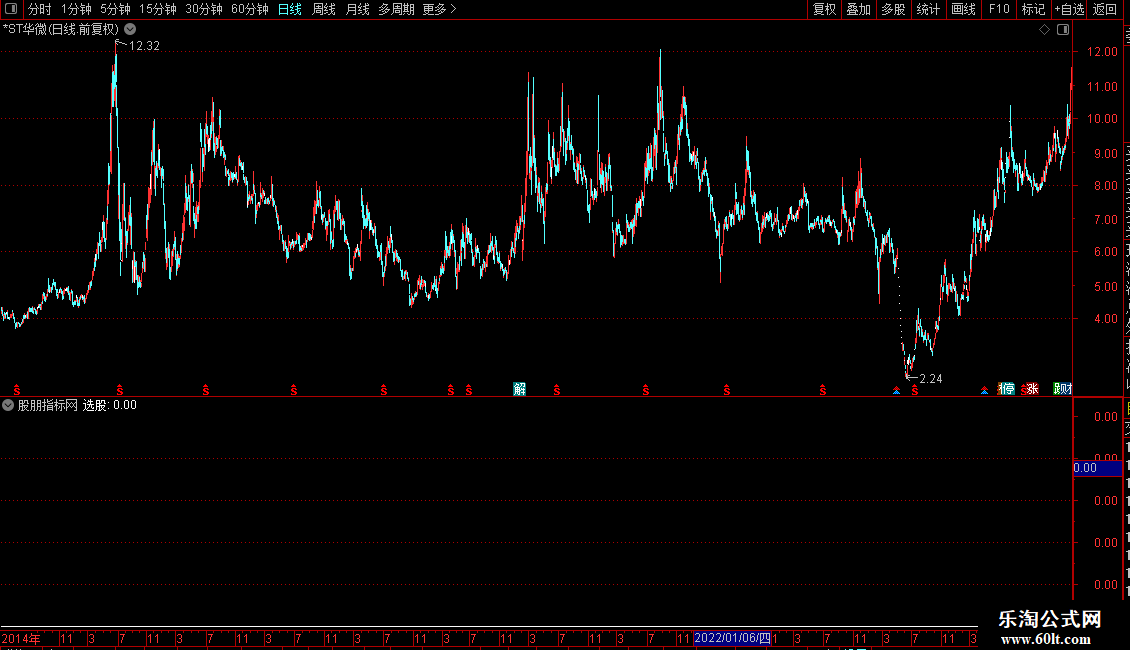The width and height of the screenshot is (1130, 650).
Task: Open the 多股 multi-stock view
Action: click(894, 9)
